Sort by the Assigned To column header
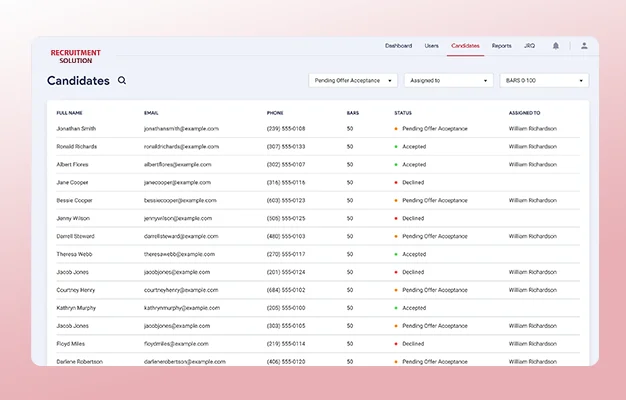The height and width of the screenshot is (400, 626). 524,113
